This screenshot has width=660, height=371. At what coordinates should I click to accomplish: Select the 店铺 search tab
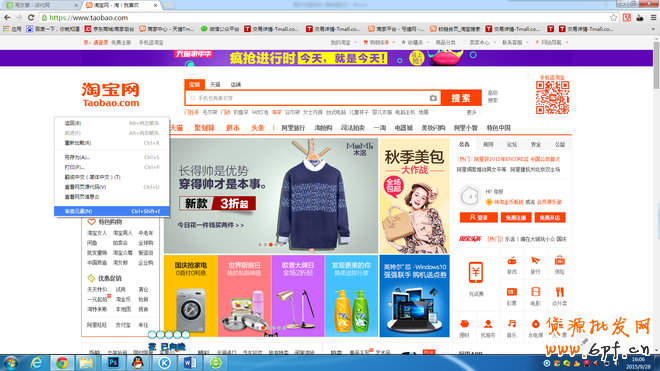pos(236,85)
